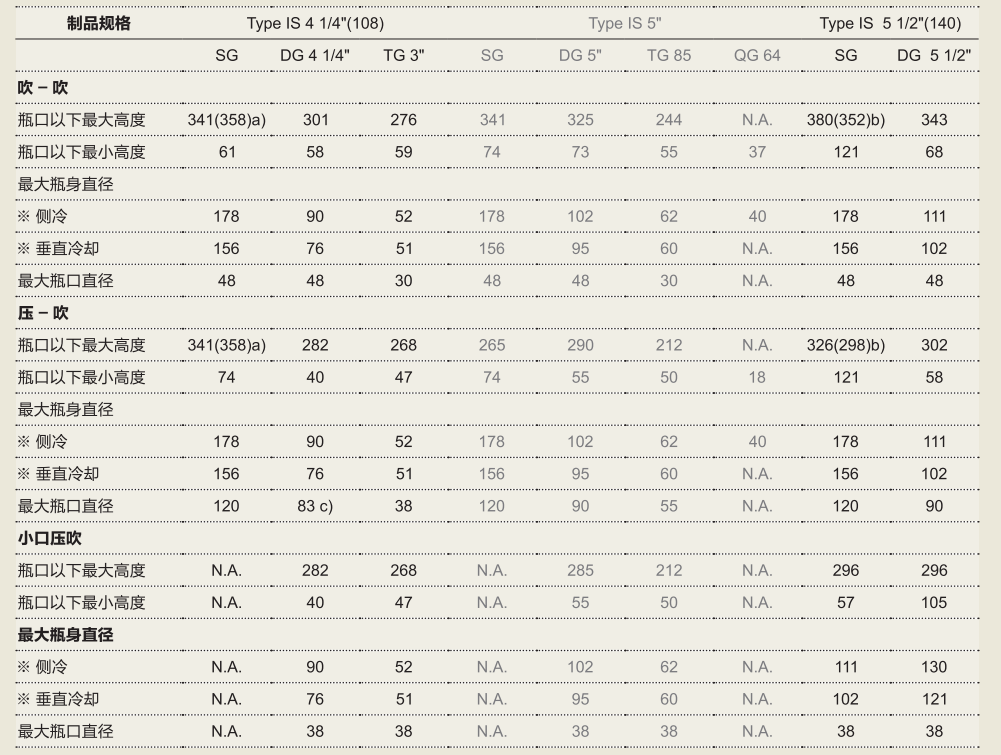This screenshot has width=1001, height=755.
Task: Click the 制品规格 header label
Action: coord(99,24)
